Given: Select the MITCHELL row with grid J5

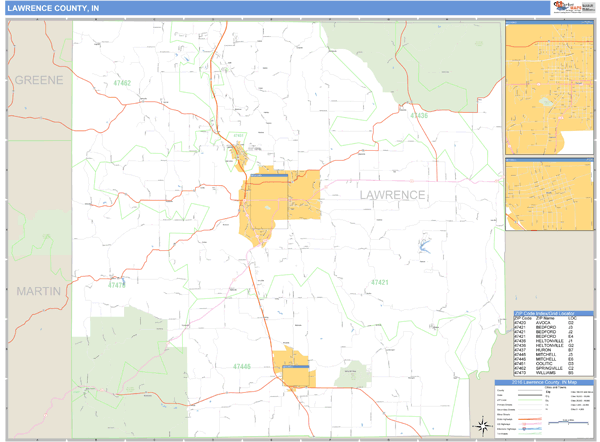Looking at the screenshot, I should [554, 354].
